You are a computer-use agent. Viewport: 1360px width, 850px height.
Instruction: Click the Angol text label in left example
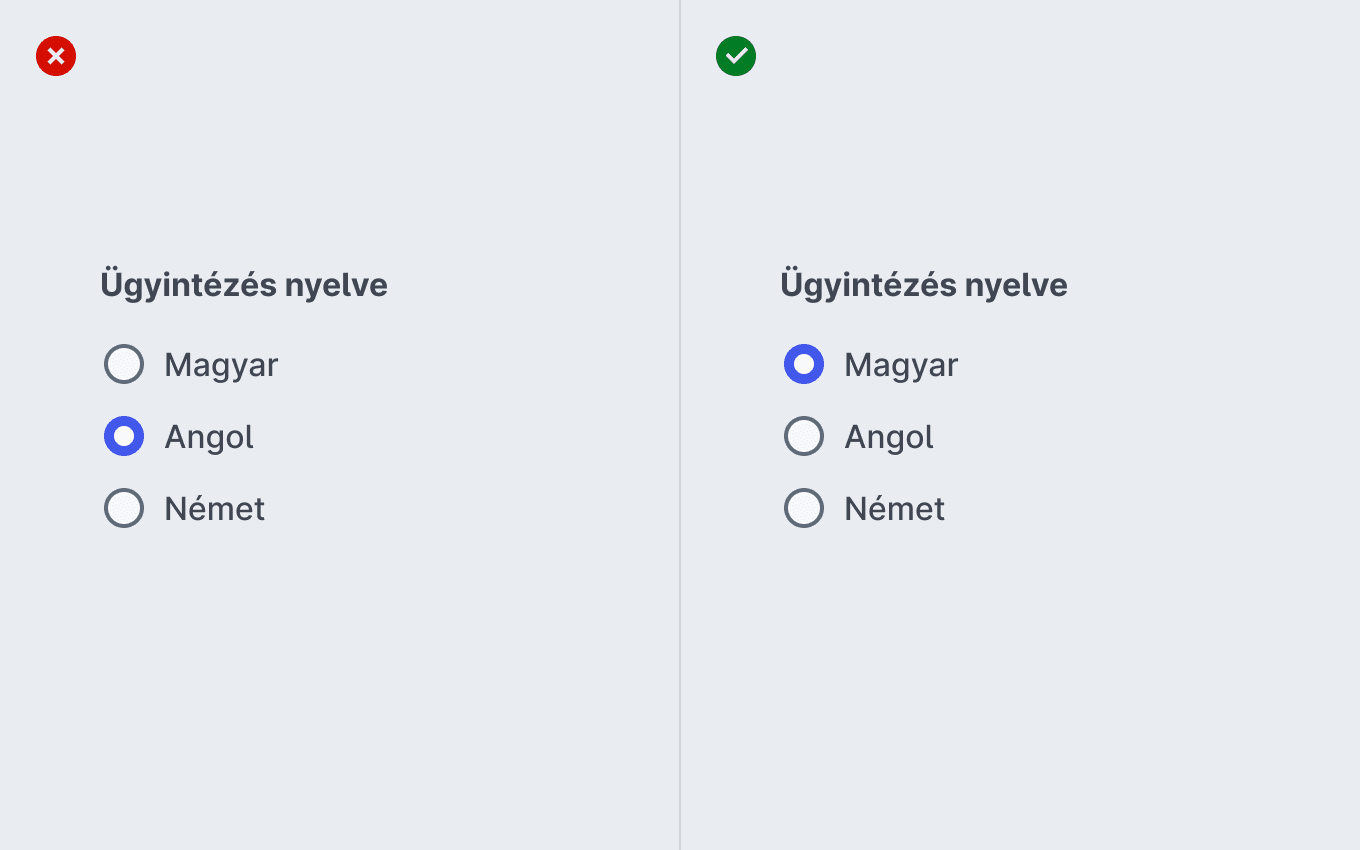(209, 438)
